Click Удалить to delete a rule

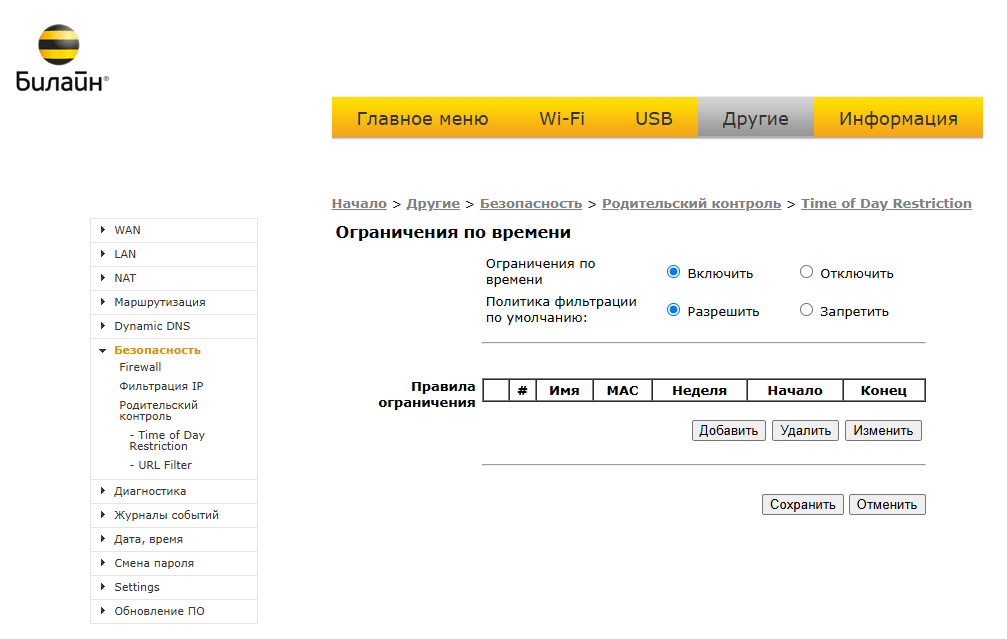(805, 431)
